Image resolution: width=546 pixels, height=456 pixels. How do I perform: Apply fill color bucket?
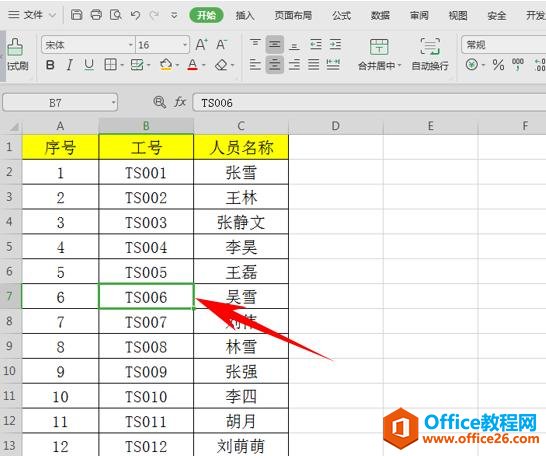click(x=166, y=65)
